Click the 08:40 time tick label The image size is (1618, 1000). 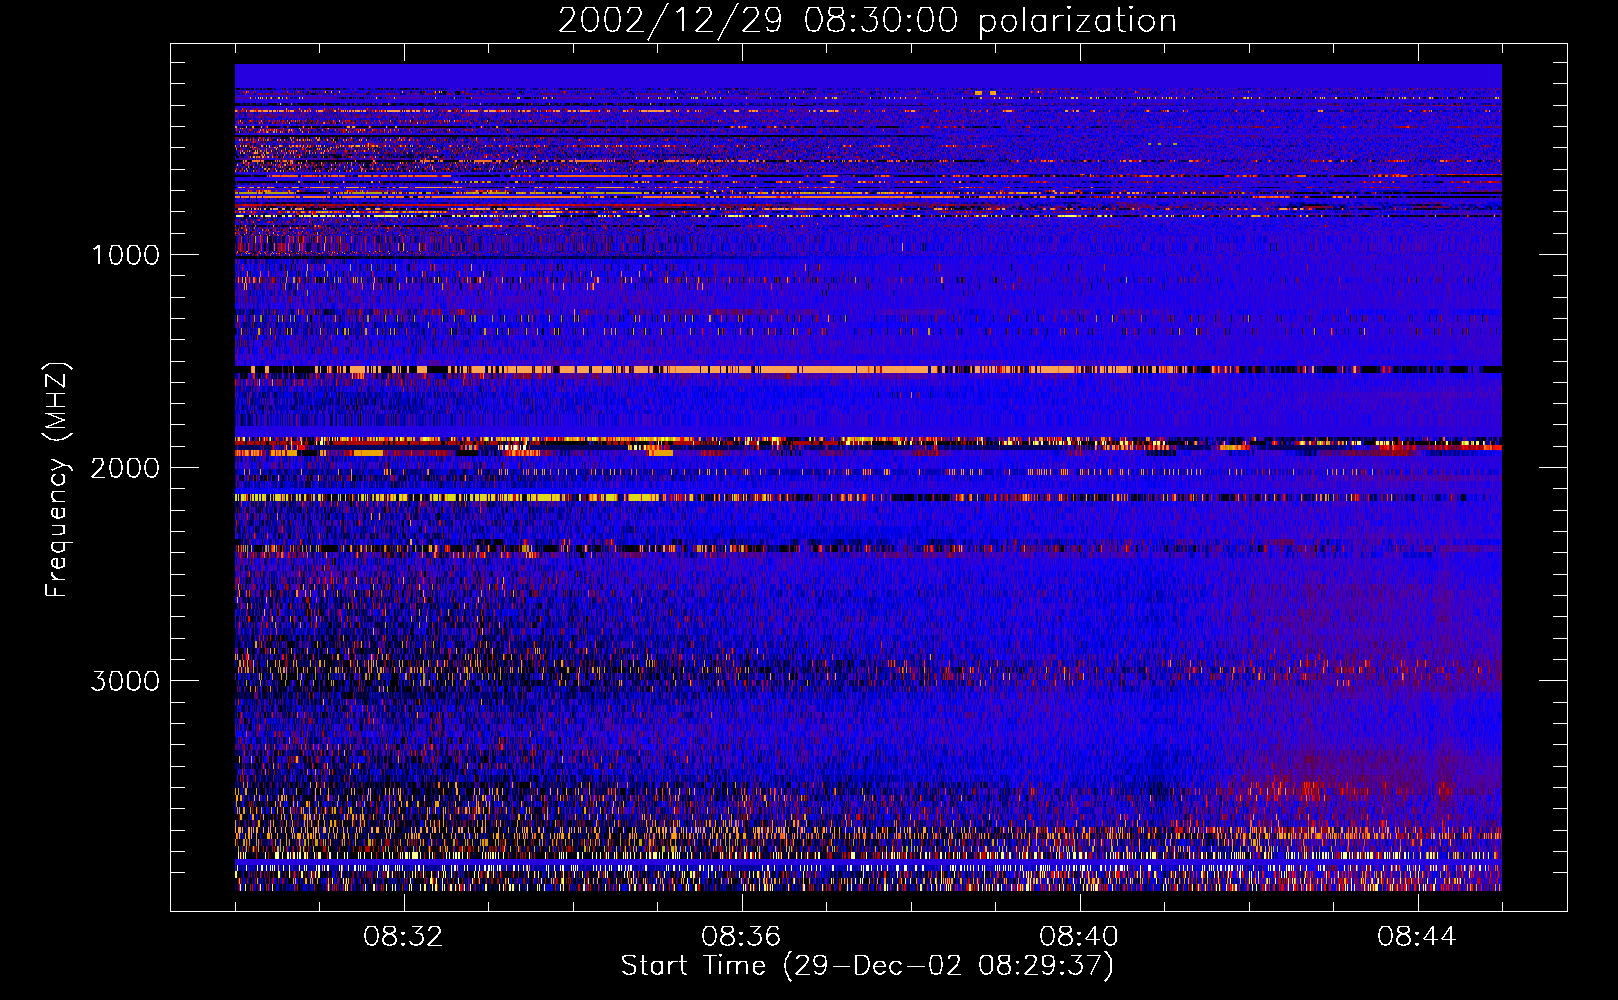pos(1079,937)
